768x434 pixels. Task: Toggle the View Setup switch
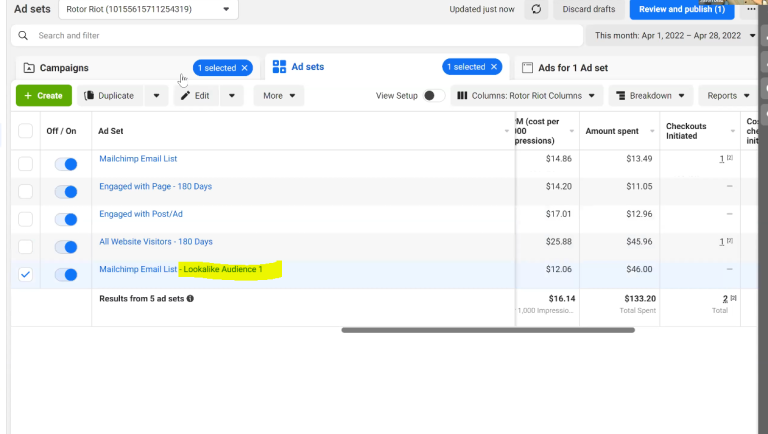pos(434,96)
